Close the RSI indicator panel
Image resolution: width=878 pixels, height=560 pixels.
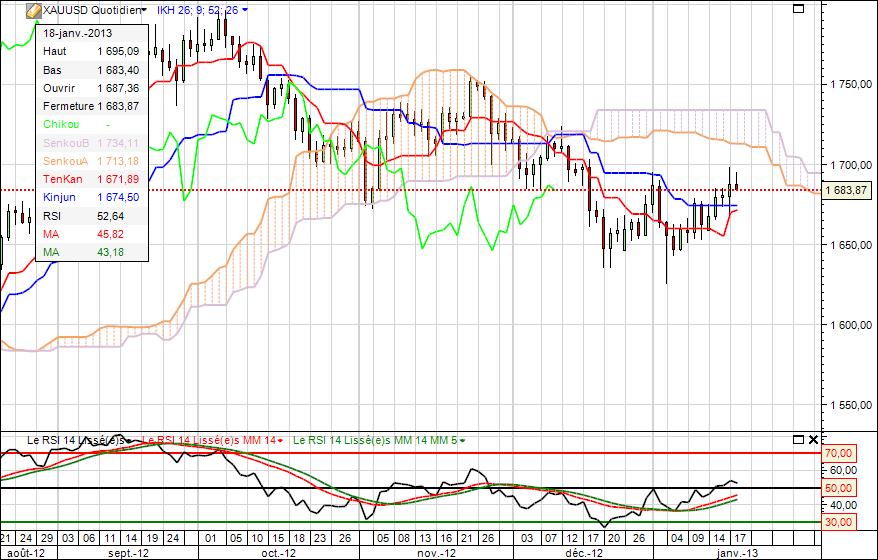click(x=812, y=439)
